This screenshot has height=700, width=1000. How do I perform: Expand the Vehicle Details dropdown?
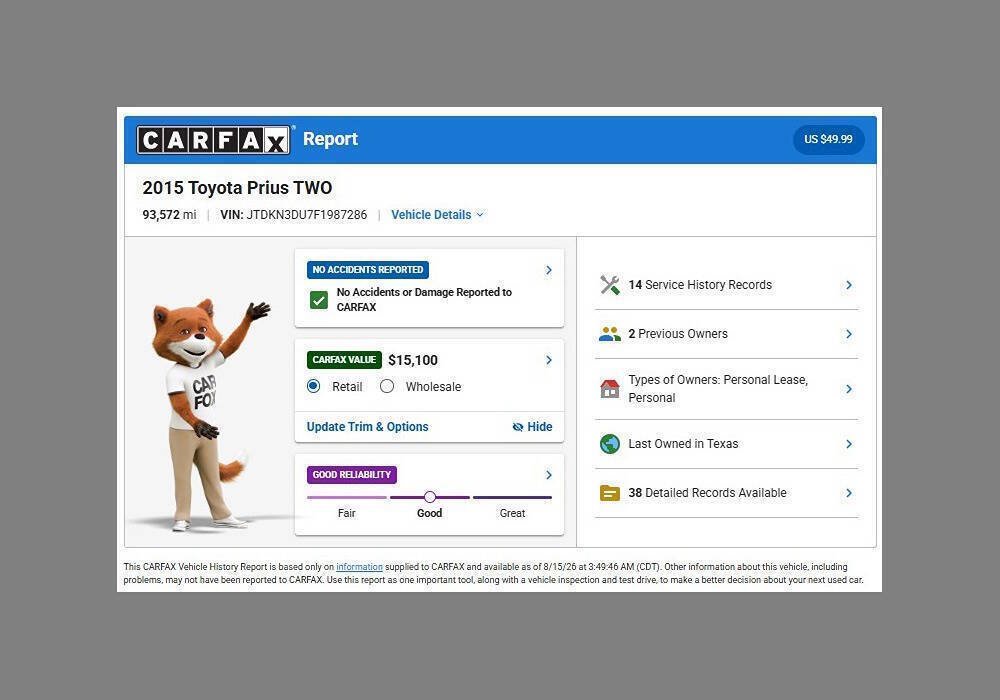click(x=438, y=215)
